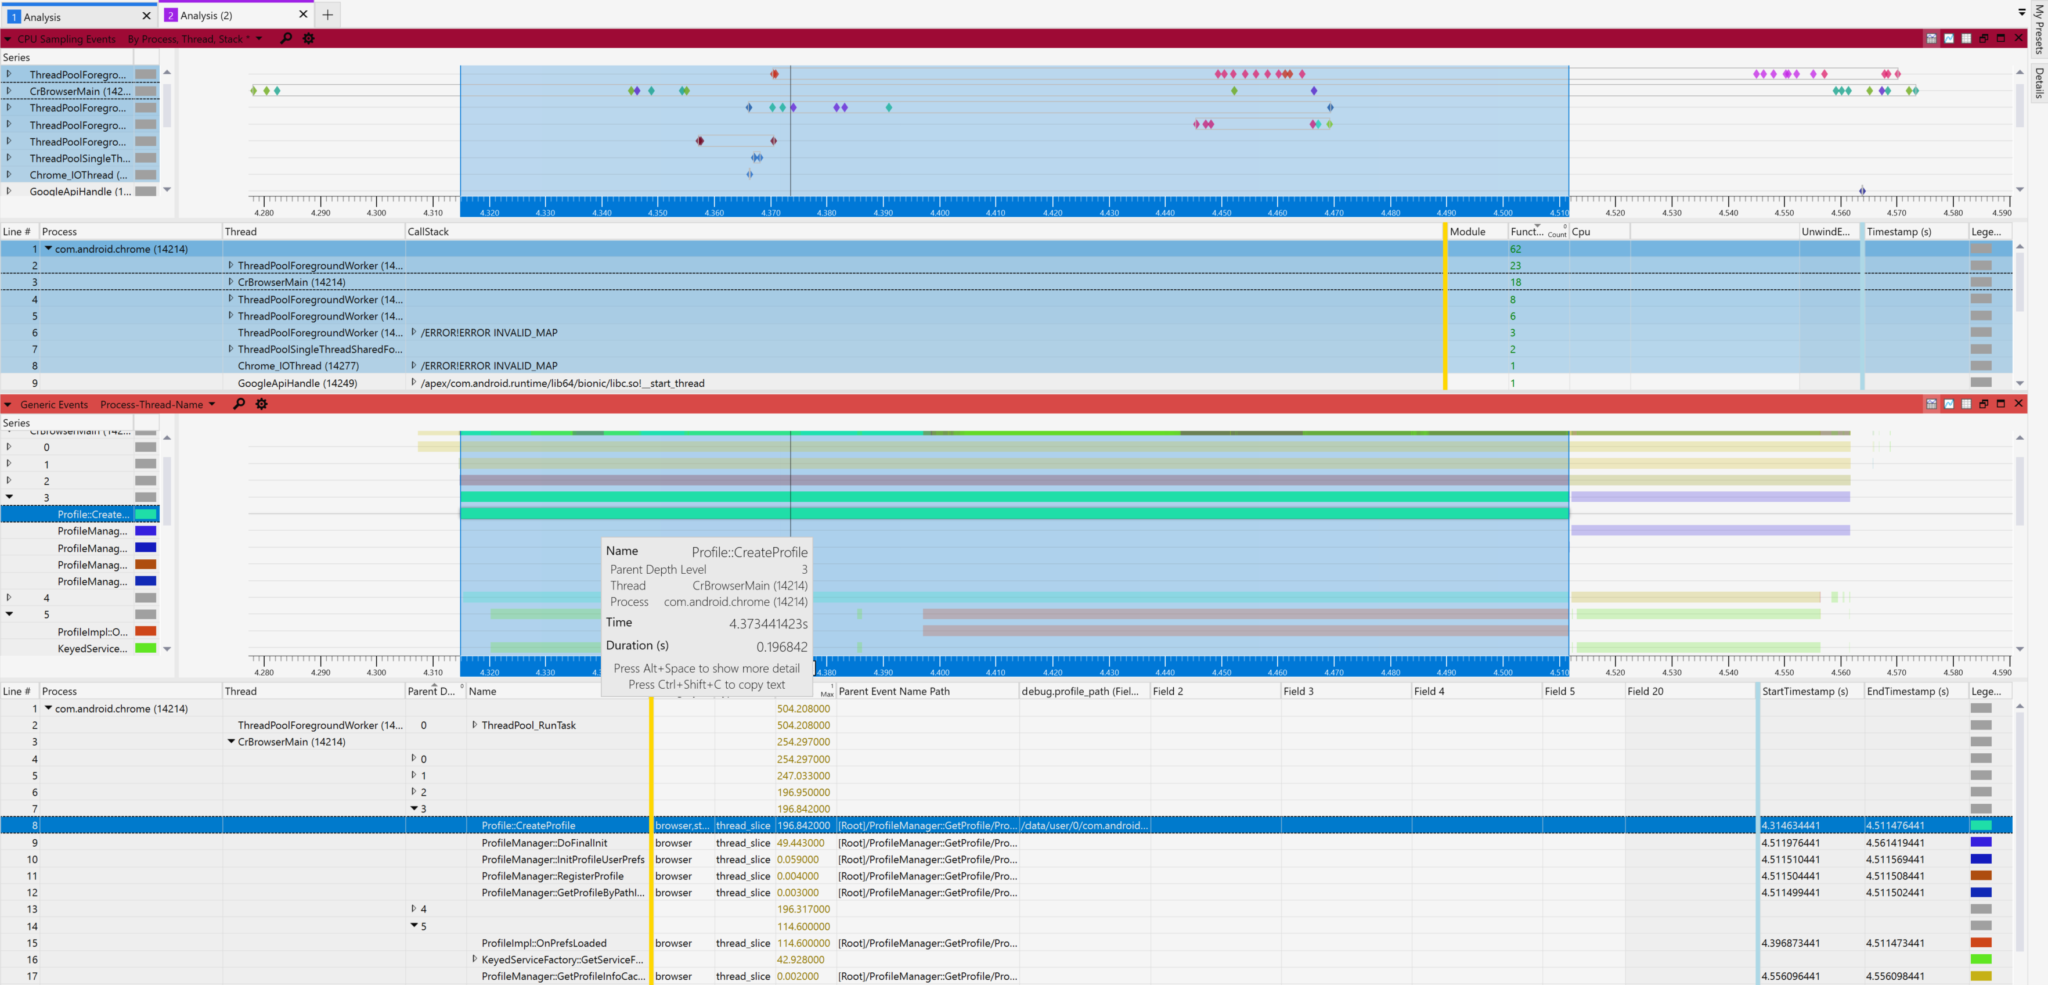
Task: Show table-only view for CPU Sampling Events
Action: click(x=1966, y=38)
